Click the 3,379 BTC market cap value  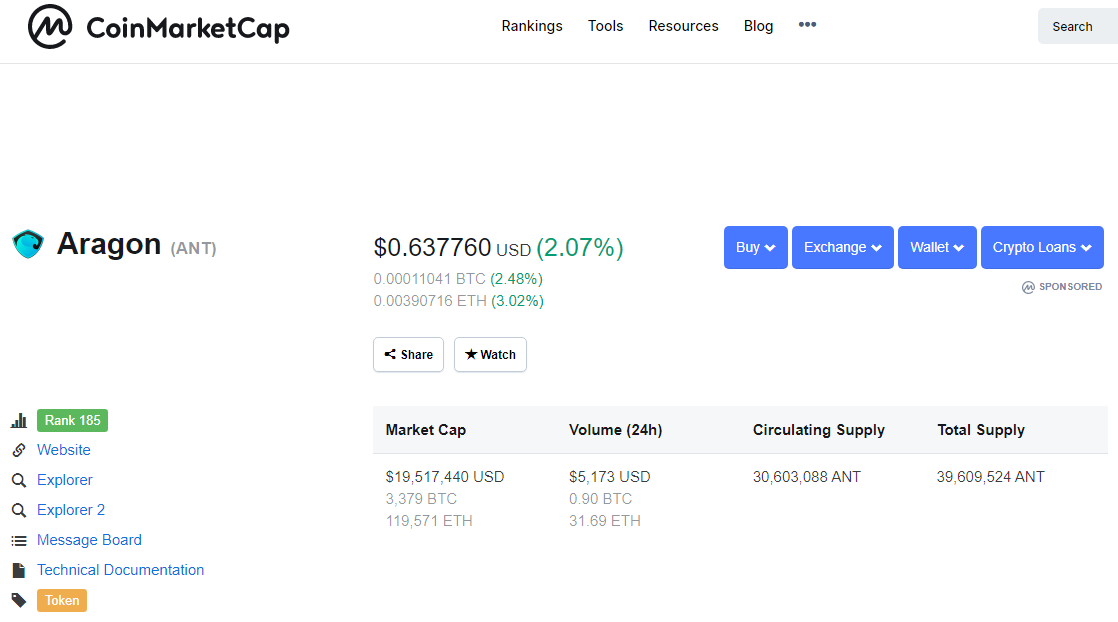tap(421, 499)
